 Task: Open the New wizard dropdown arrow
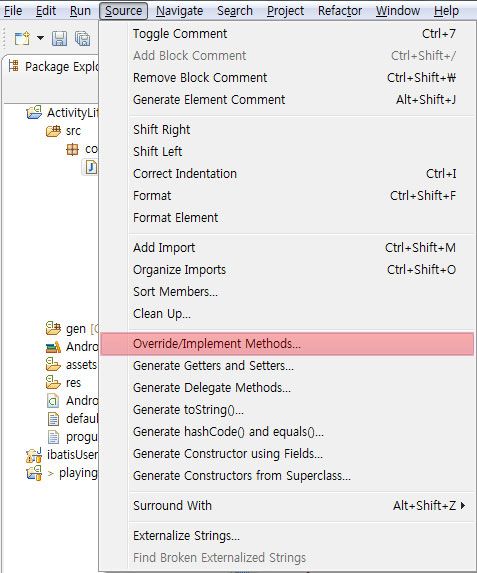coord(40,38)
